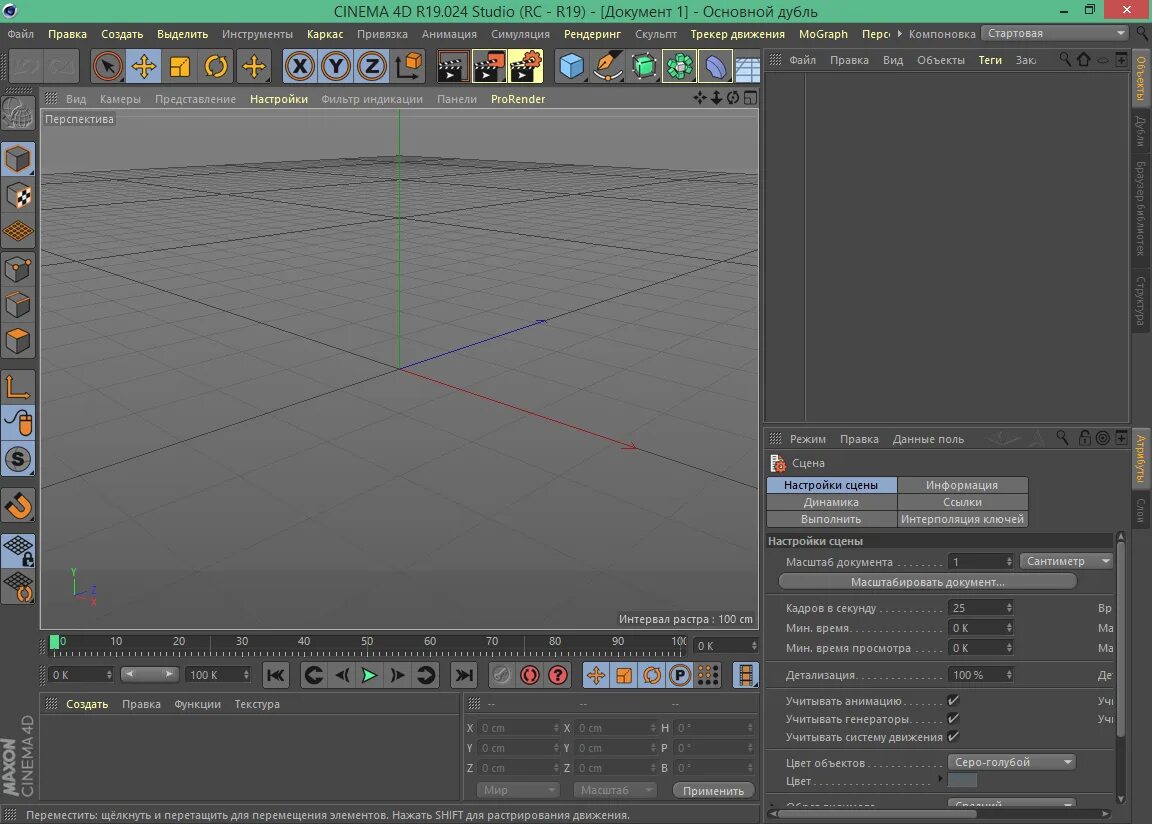Enable Axis mode L-shaped icon
This screenshot has height=824, width=1152.
(x=18, y=387)
